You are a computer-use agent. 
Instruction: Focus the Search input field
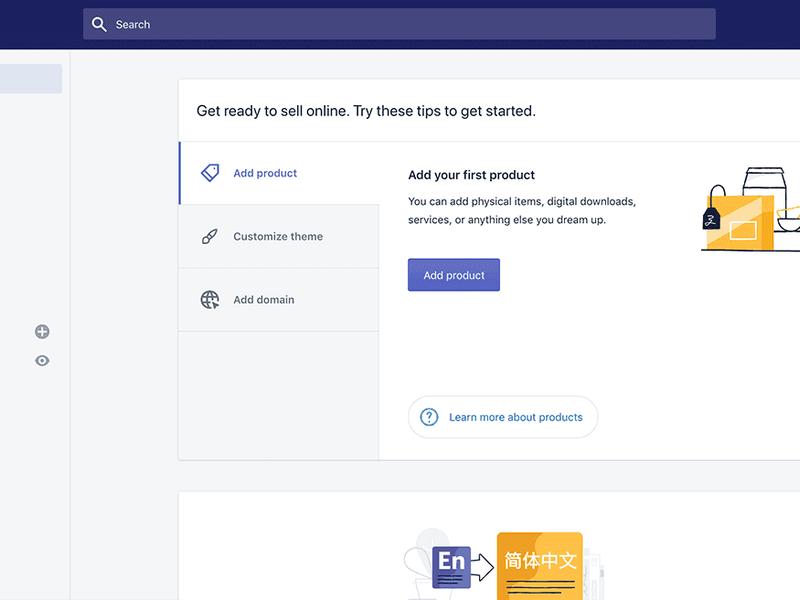pos(399,24)
